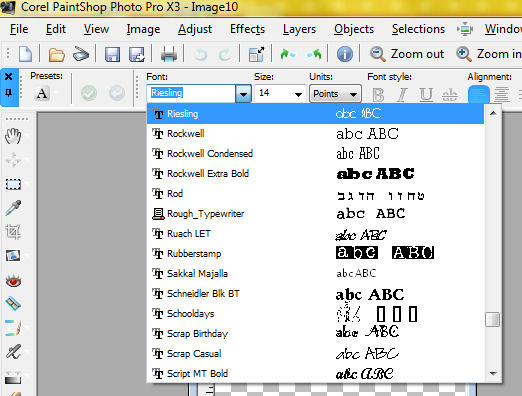Choose the Rough_Typewriter font
This screenshot has width=522, height=396.
[316, 214]
